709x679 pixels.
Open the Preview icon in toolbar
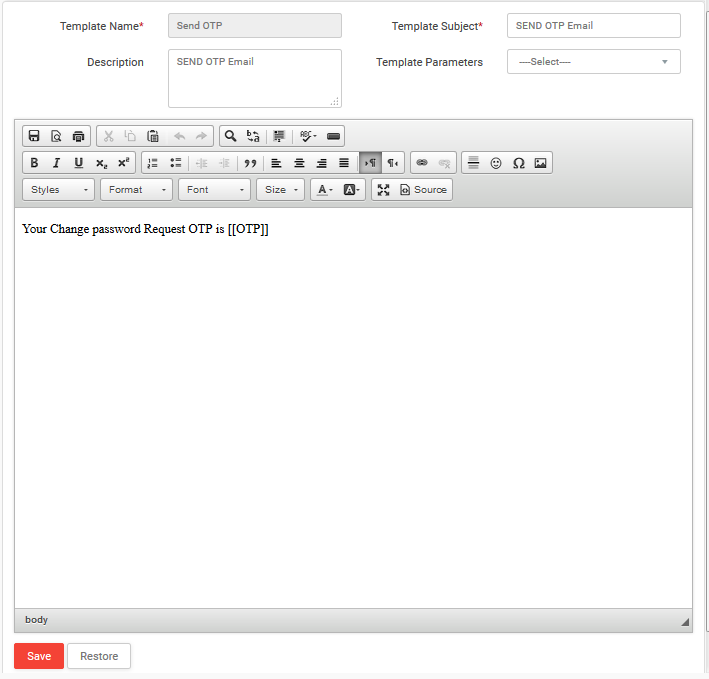click(x=56, y=136)
